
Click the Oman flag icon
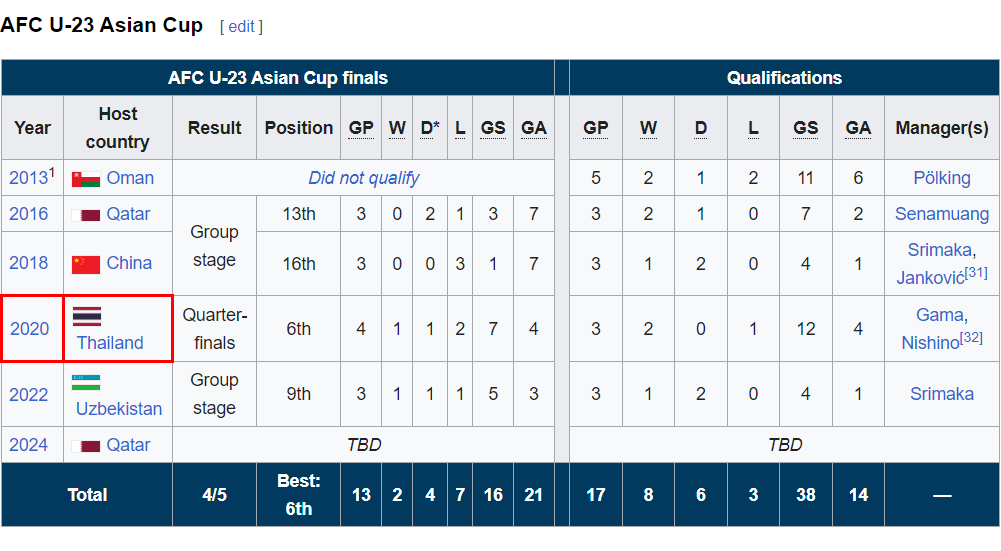(86, 179)
